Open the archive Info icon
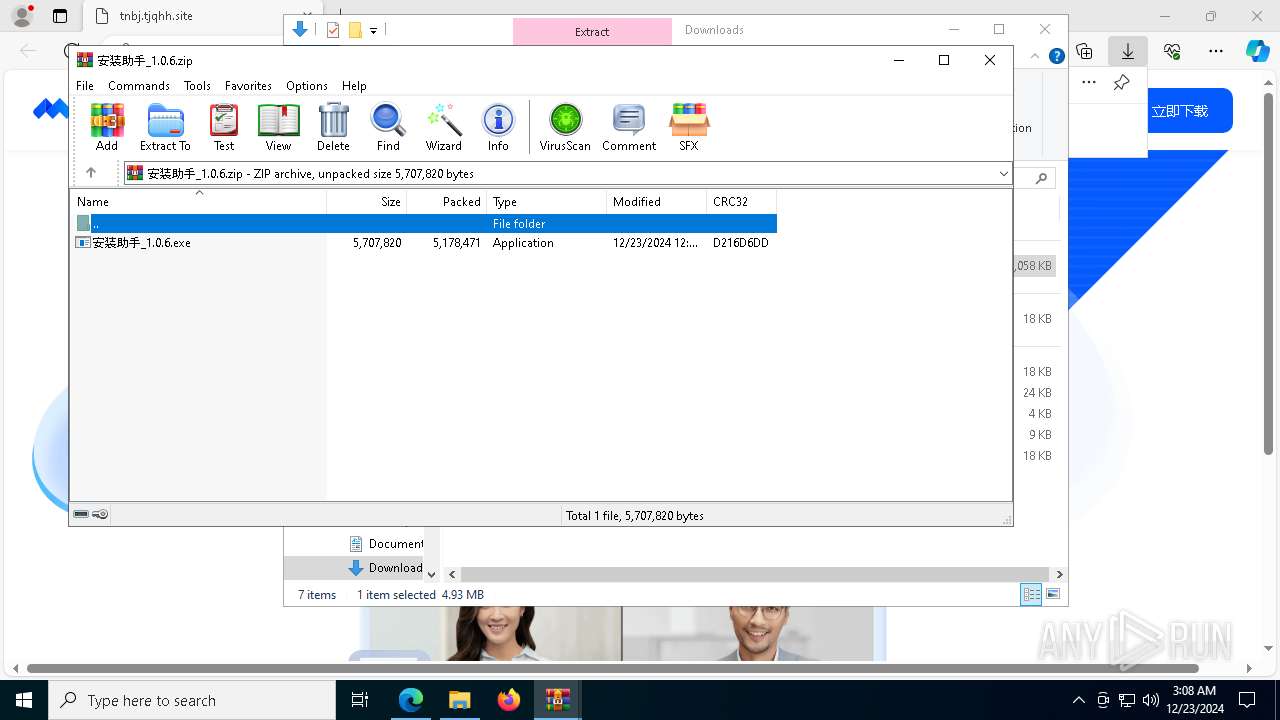The image size is (1280, 720). coord(498,127)
